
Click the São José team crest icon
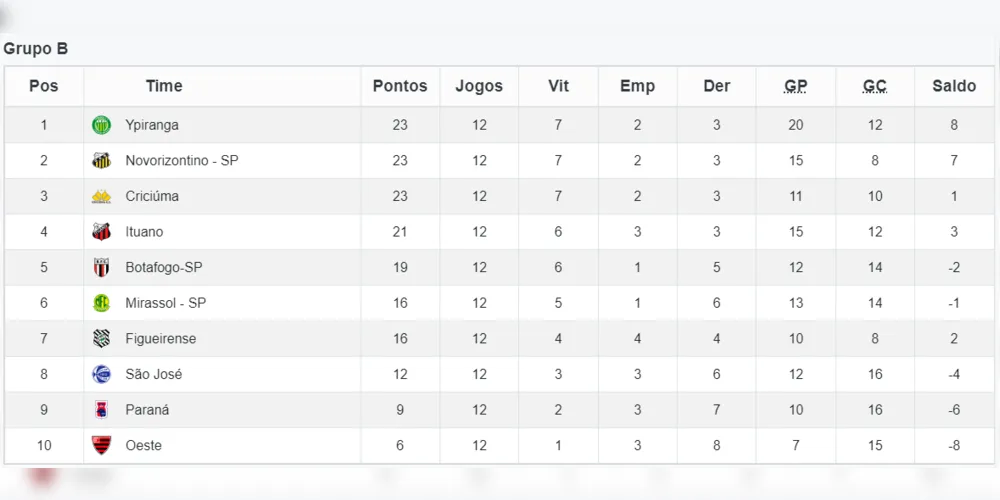pyautogui.click(x=101, y=374)
